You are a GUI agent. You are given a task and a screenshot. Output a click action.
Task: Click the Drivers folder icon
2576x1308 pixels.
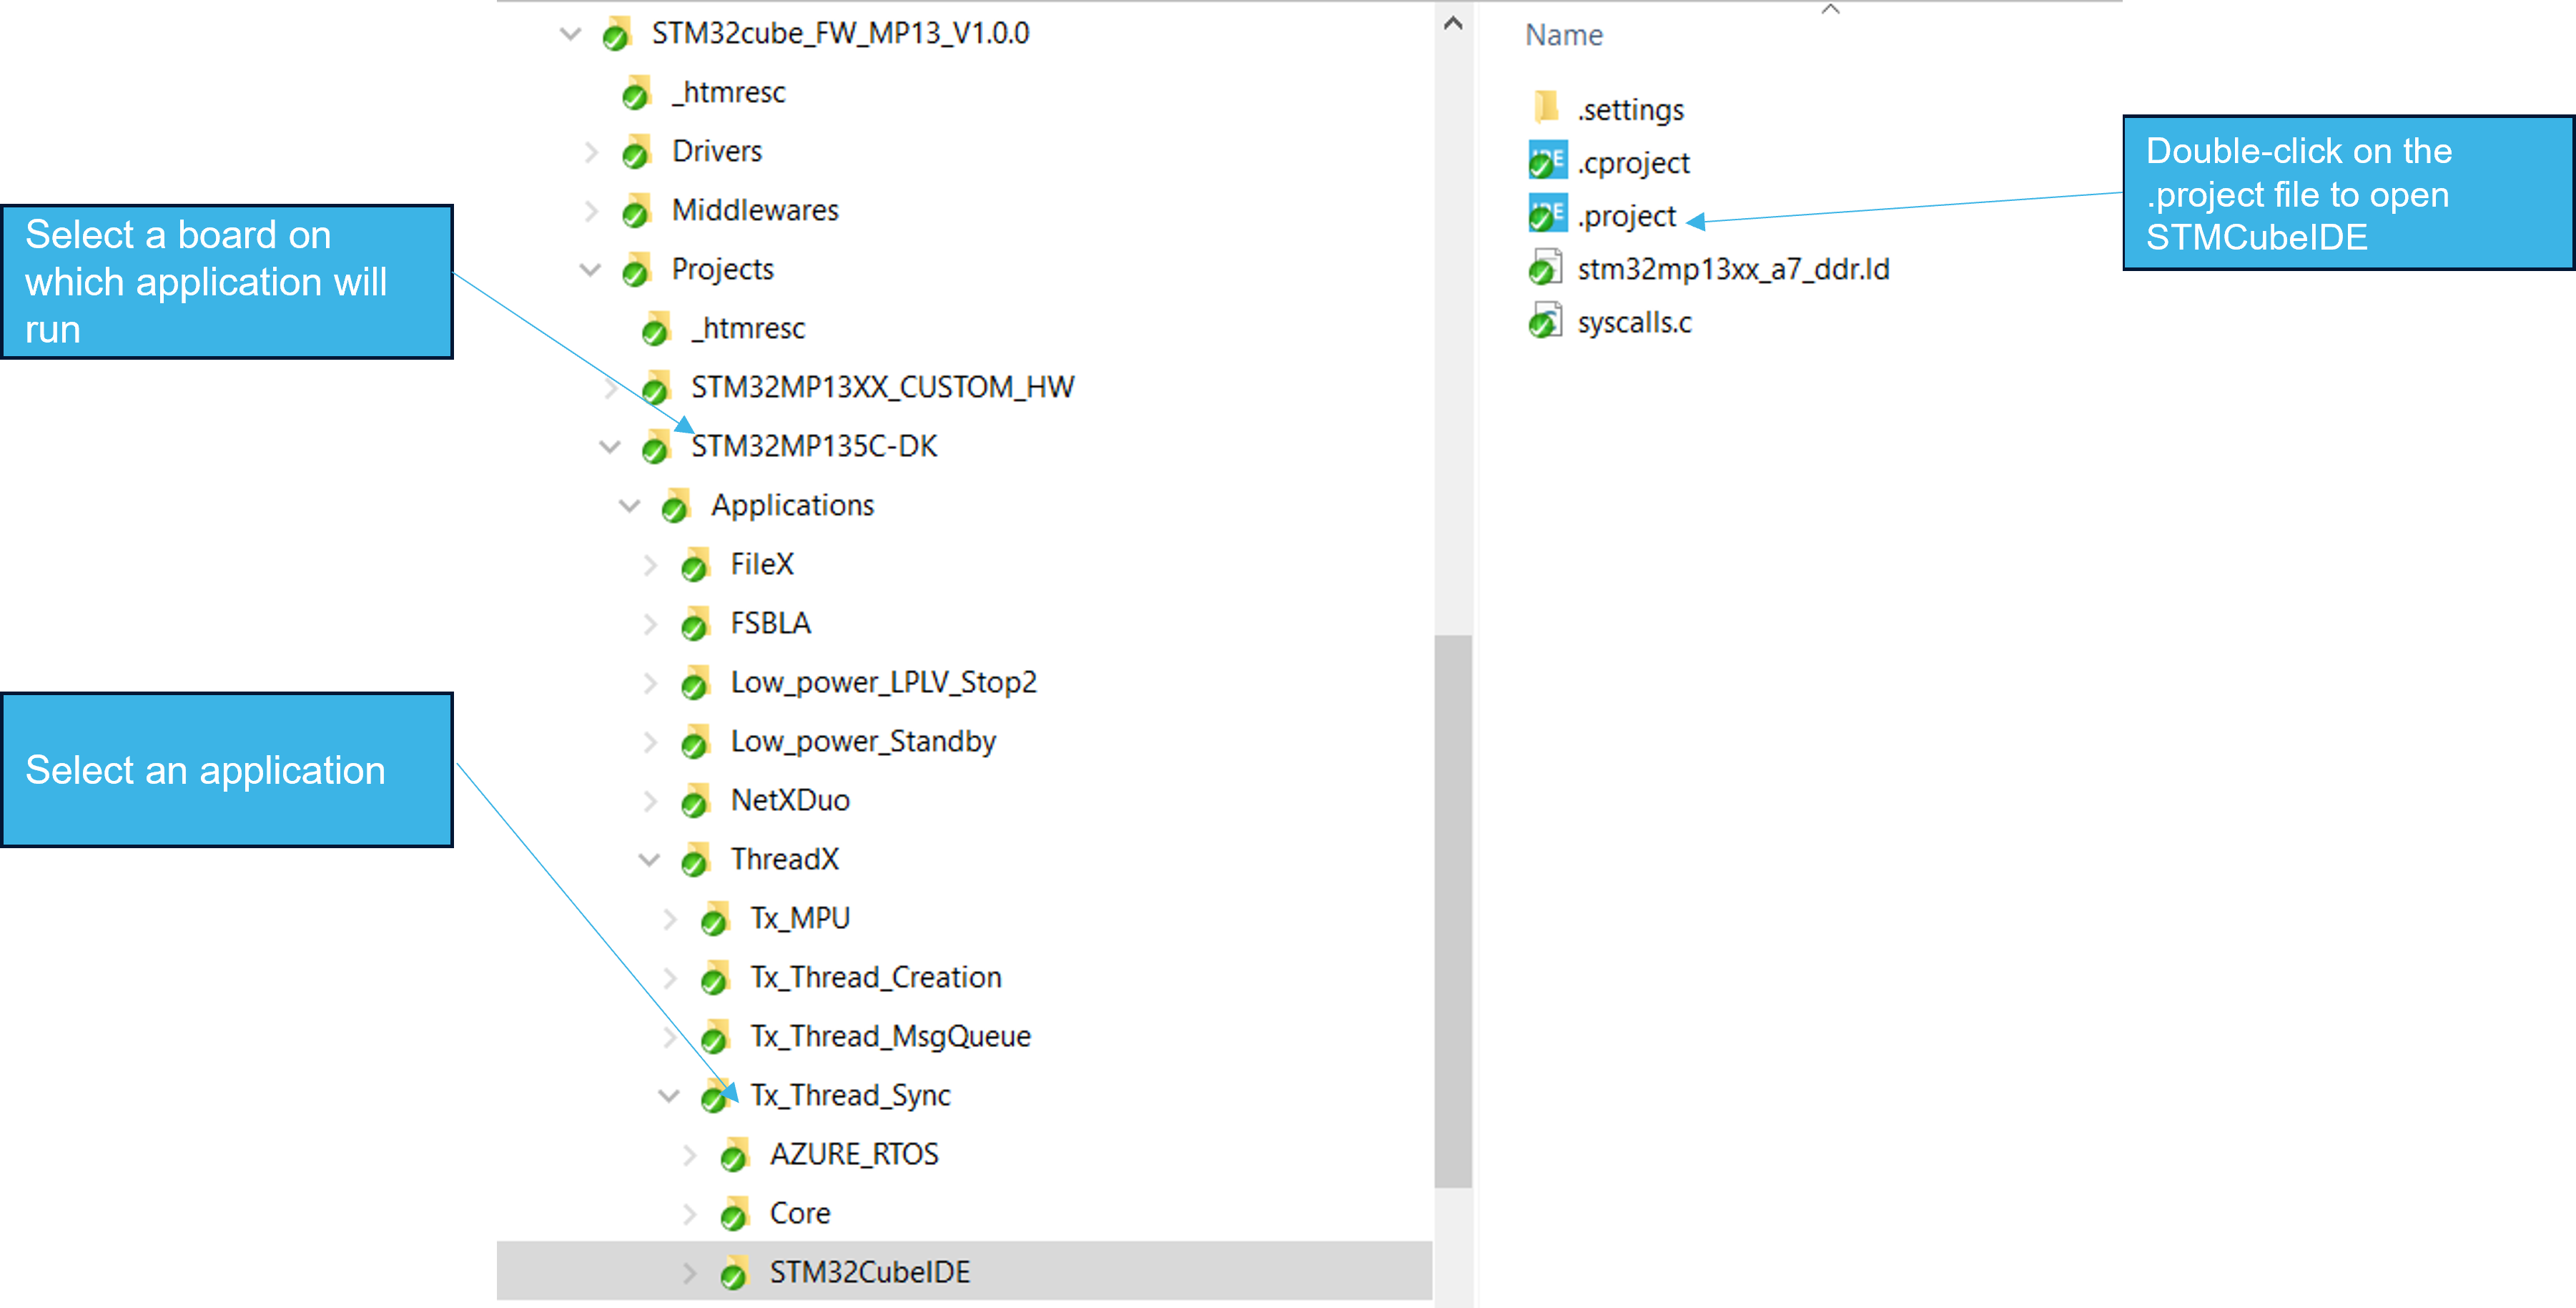pyautogui.click(x=636, y=152)
